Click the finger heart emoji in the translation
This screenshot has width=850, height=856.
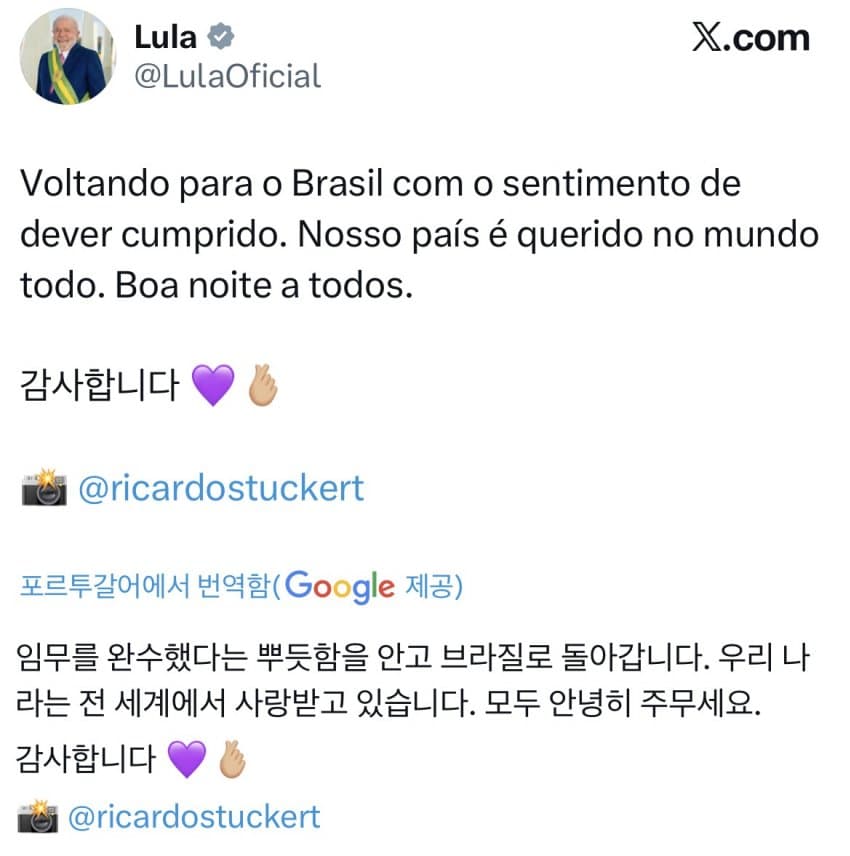click(x=232, y=759)
